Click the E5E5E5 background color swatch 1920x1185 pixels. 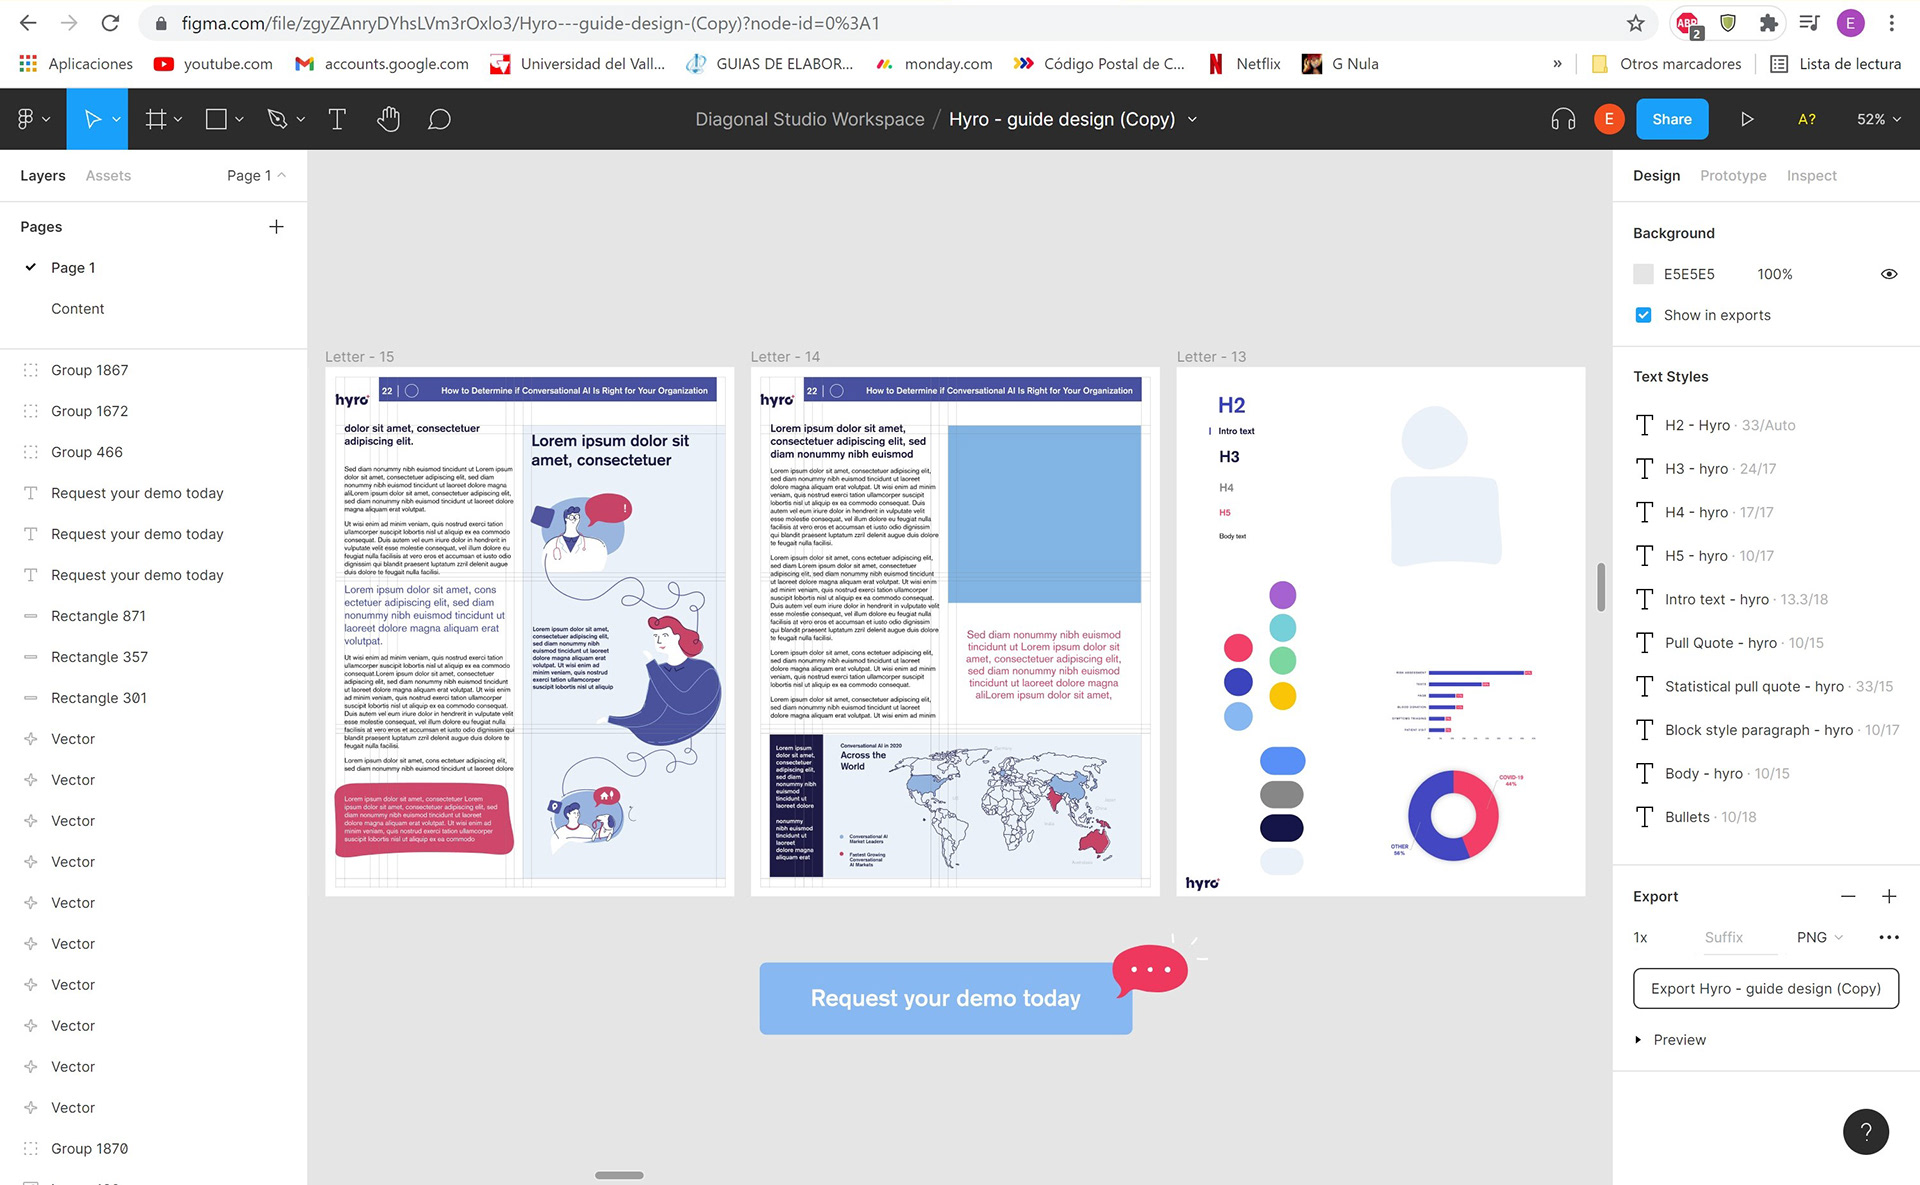point(1643,274)
